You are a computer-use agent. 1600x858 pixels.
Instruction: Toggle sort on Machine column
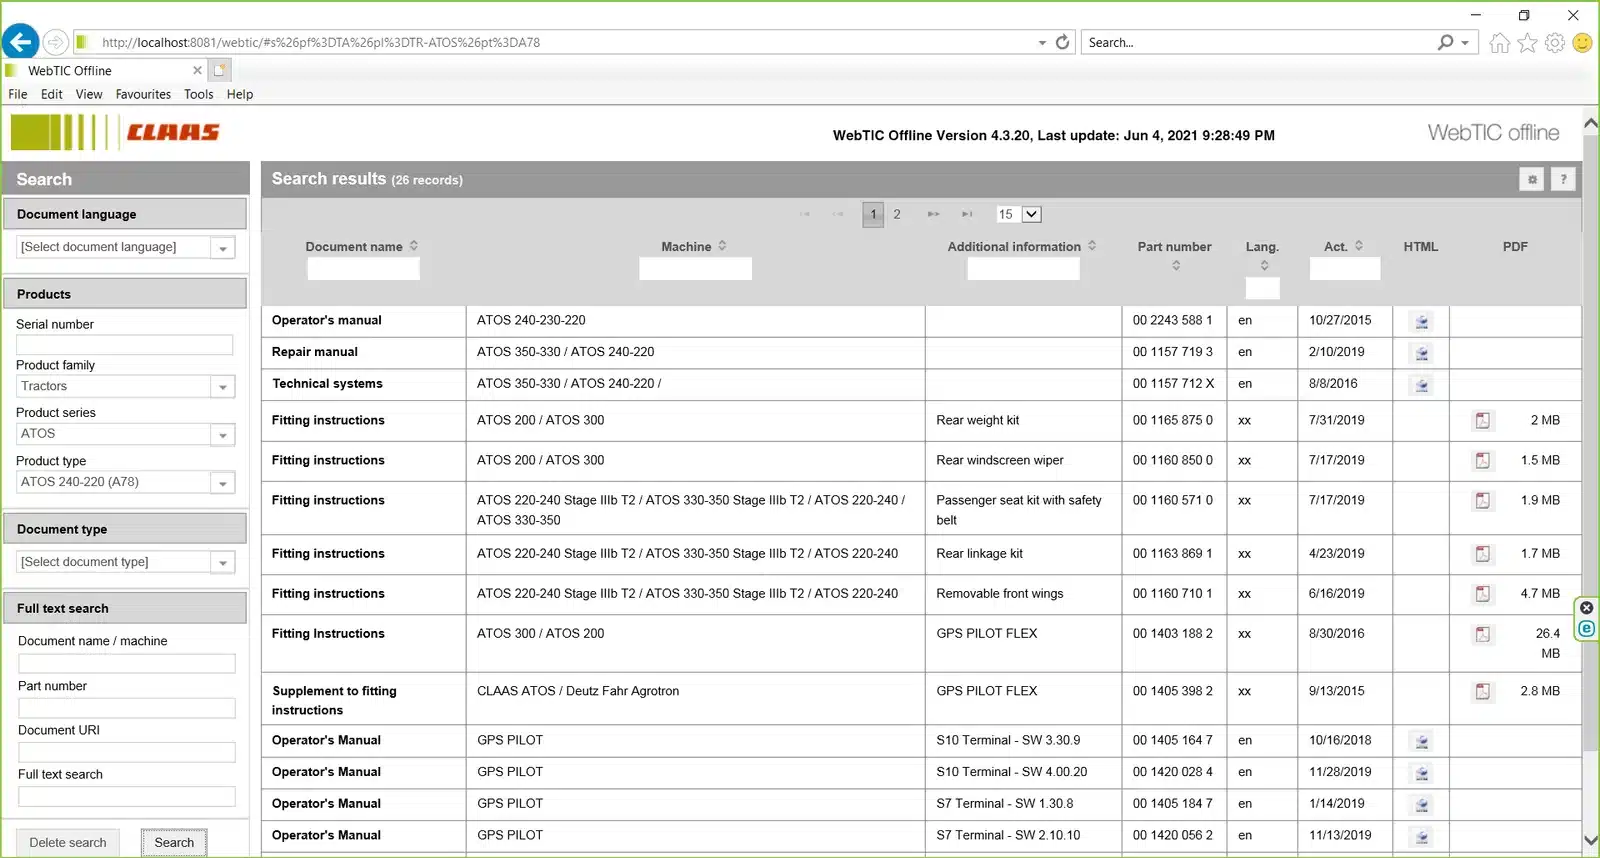click(x=722, y=246)
